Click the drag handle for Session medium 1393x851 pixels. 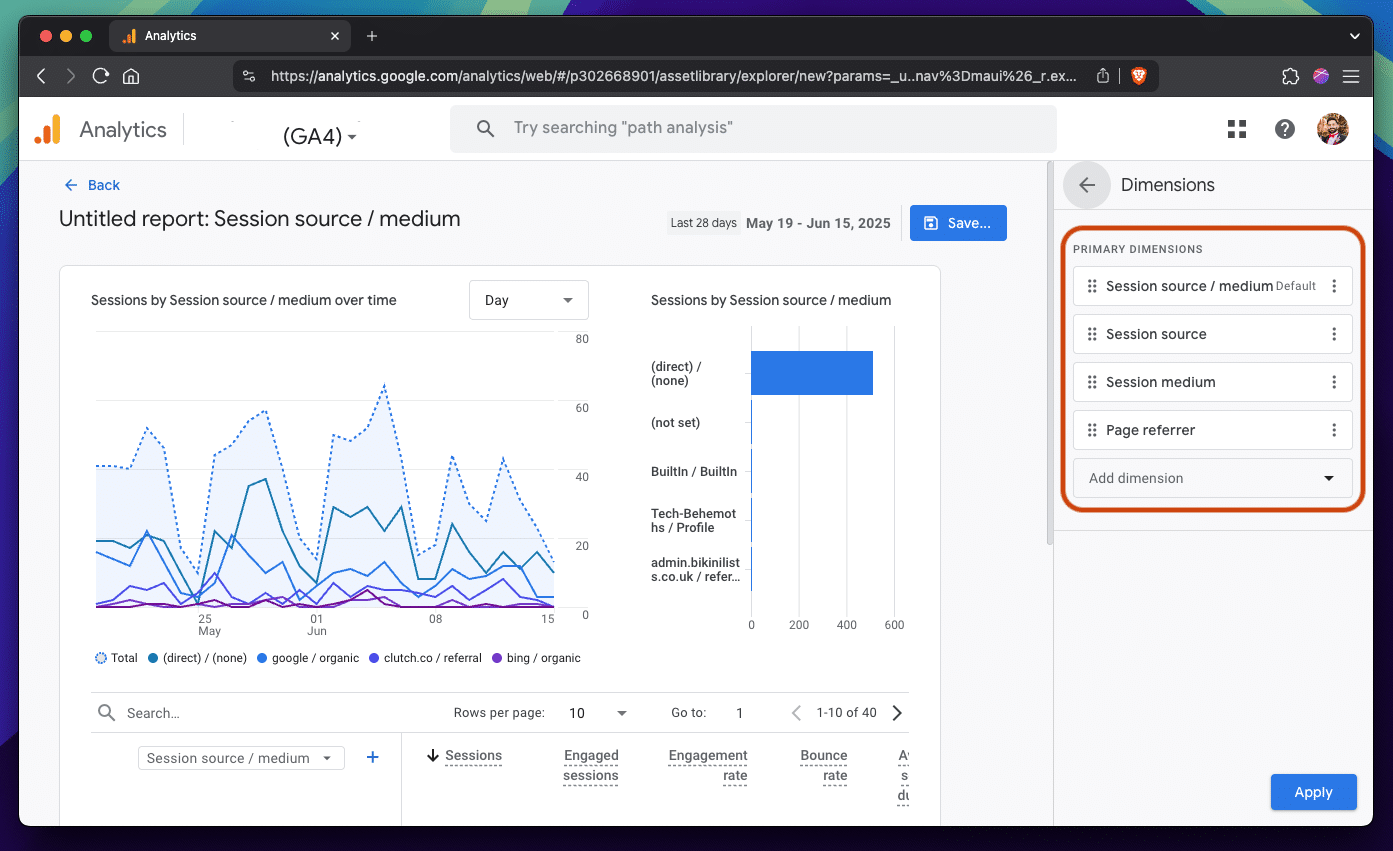pos(1092,382)
